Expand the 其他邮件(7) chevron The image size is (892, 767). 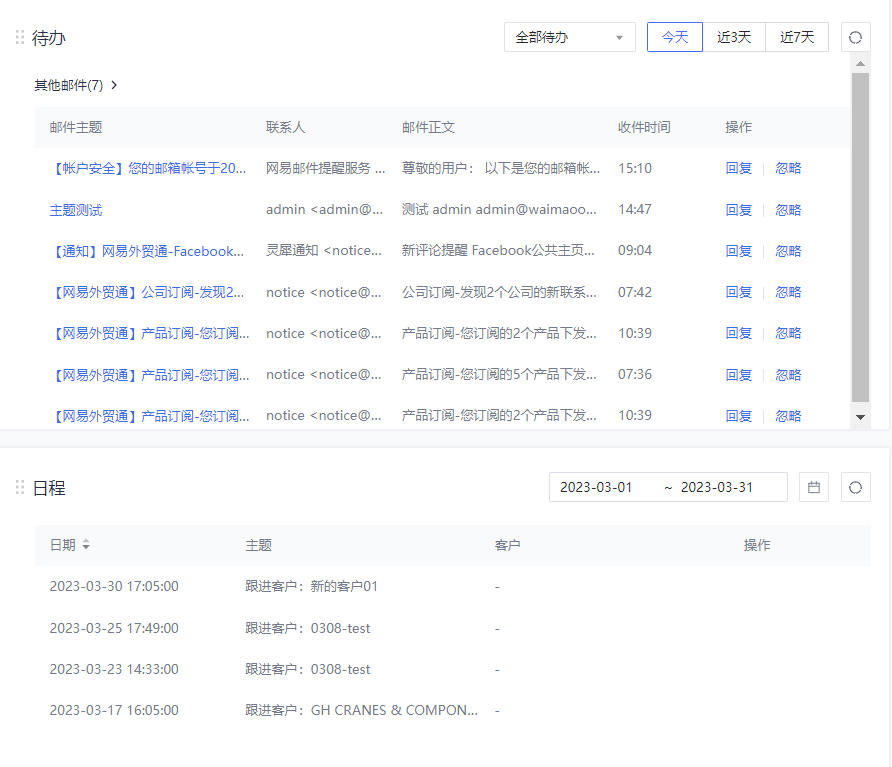point(114,85)
